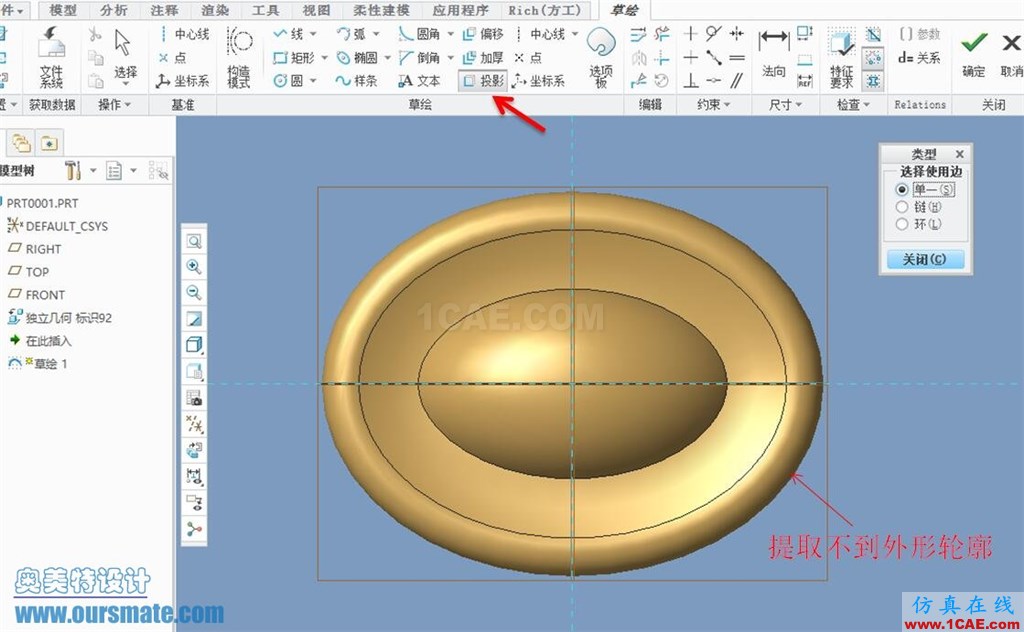The height and width of the screenshot is (632, 1024).
Task: Select the 链(H) radio button
Action: 903,207
